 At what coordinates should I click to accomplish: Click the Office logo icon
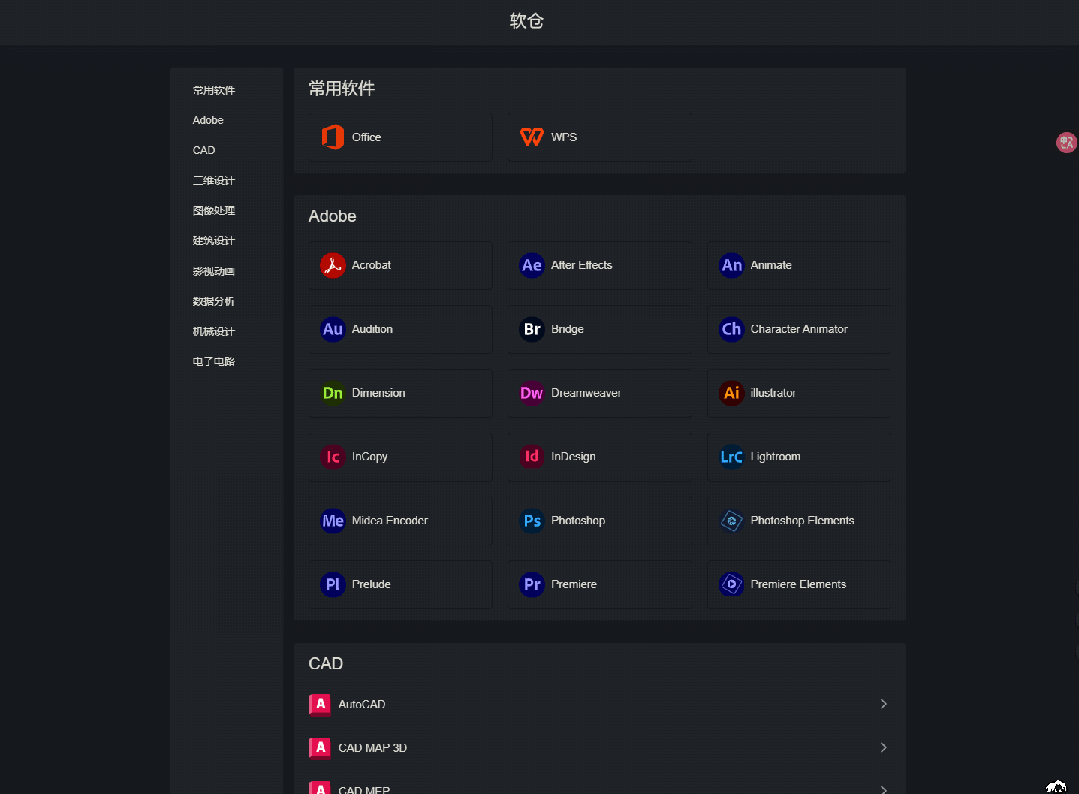tap(333, 137)
